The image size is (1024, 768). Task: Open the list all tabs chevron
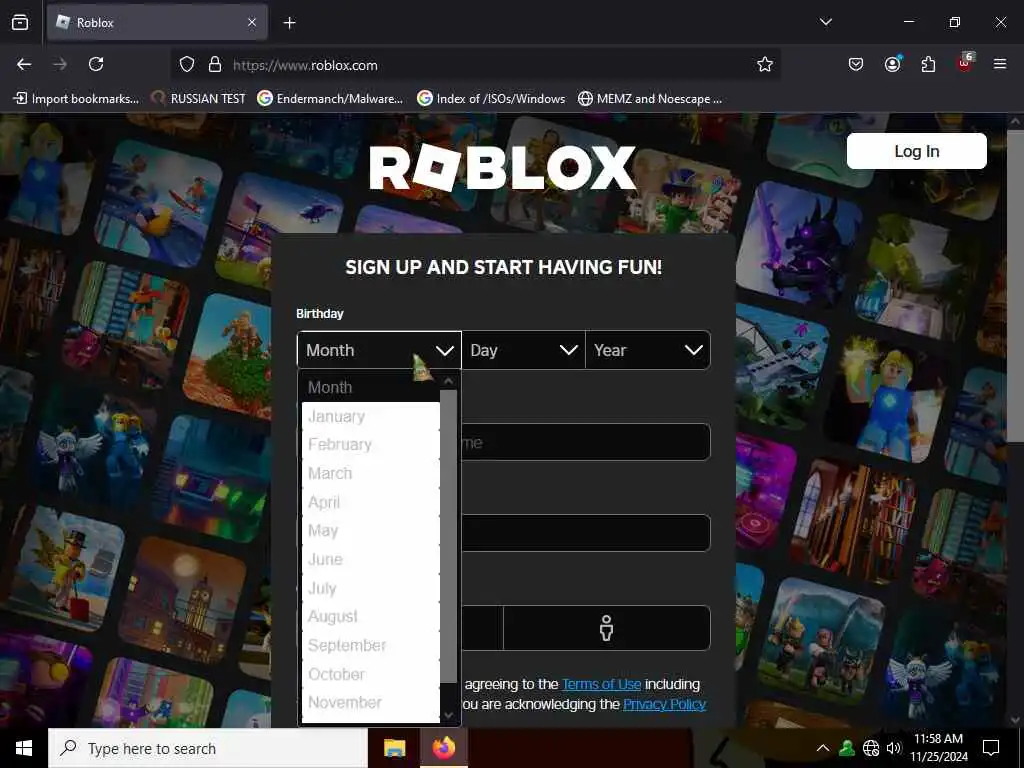[825, 22]
